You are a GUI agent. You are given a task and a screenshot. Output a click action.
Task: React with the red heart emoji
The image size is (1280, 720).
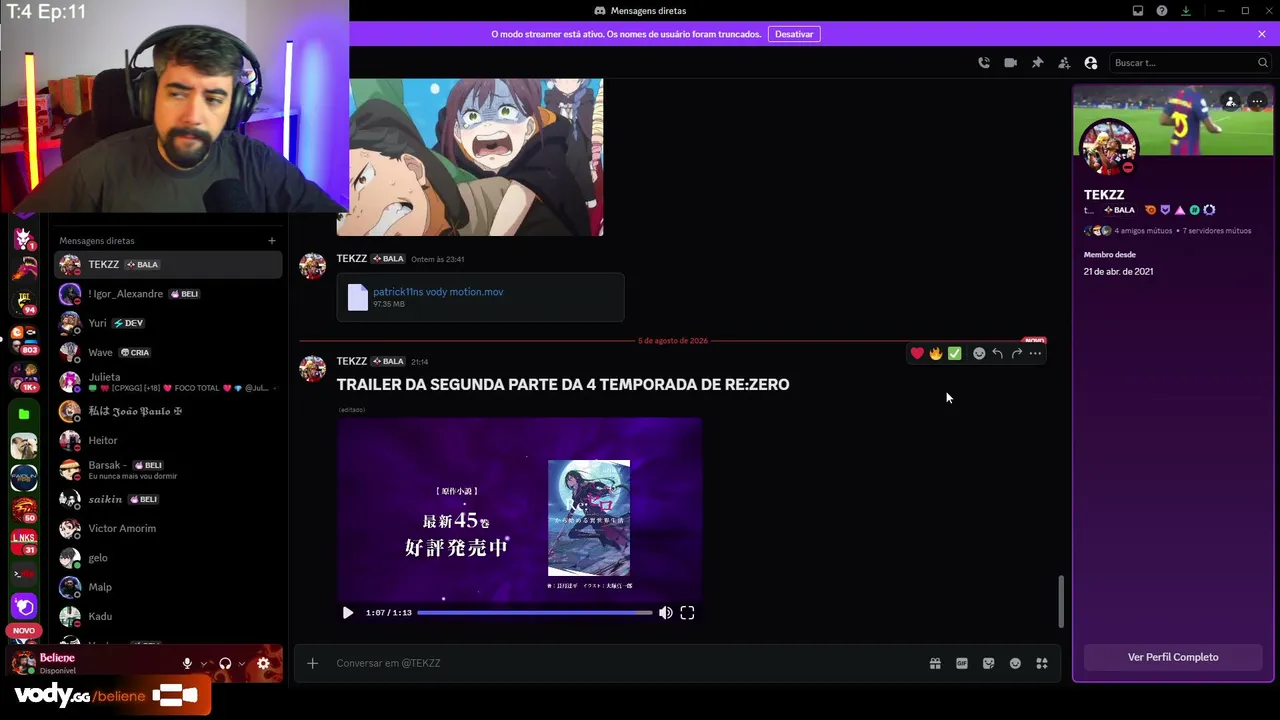(917, 353)
